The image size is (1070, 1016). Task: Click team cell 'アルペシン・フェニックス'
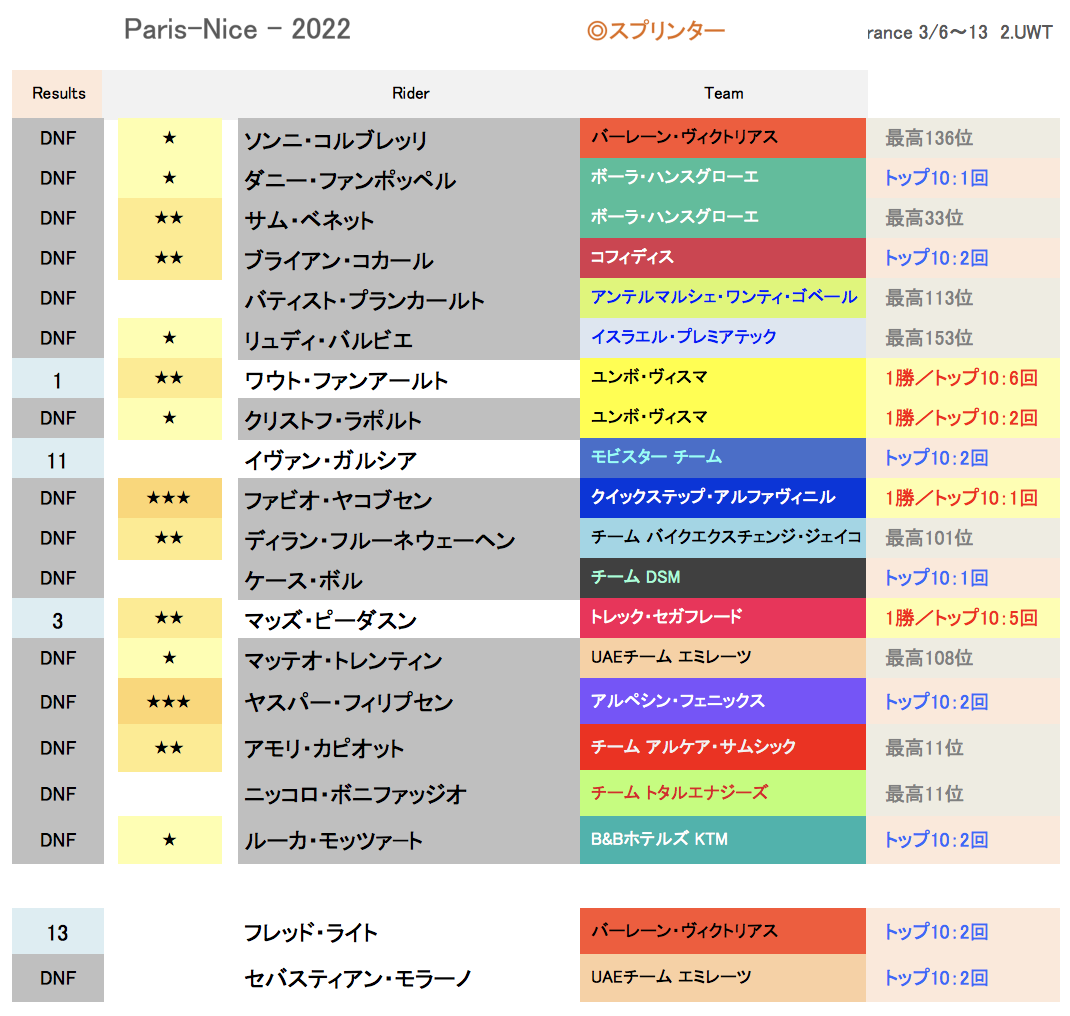[723, 701]
